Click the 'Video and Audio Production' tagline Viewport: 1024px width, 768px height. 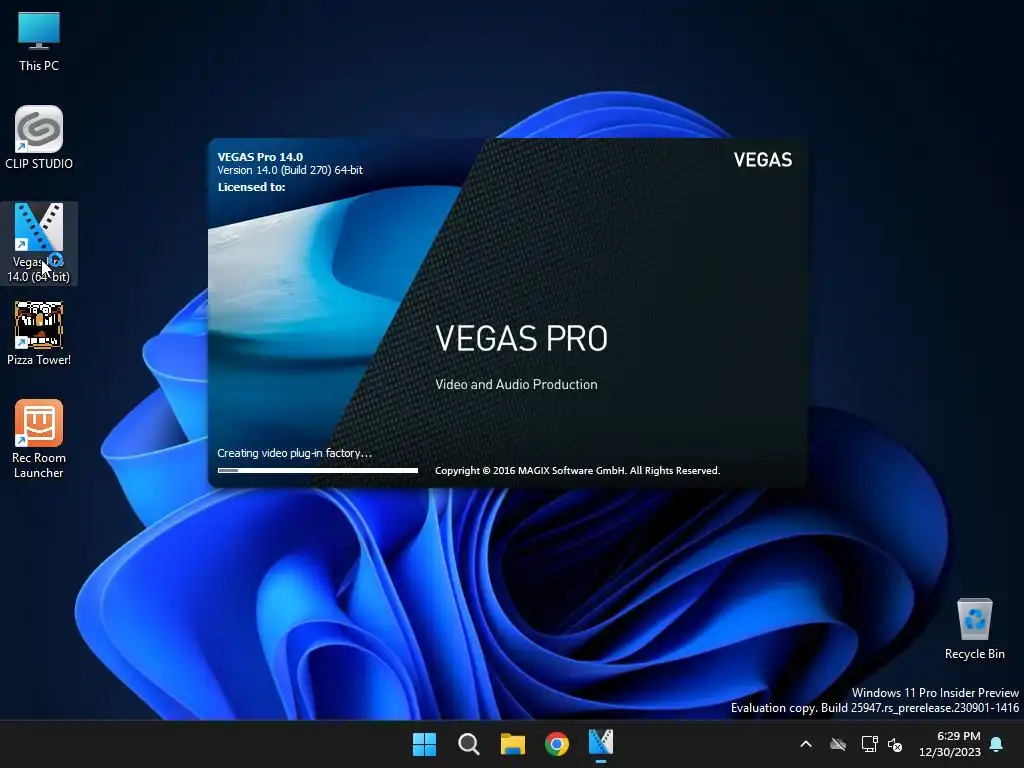click(x=516, y=385)
